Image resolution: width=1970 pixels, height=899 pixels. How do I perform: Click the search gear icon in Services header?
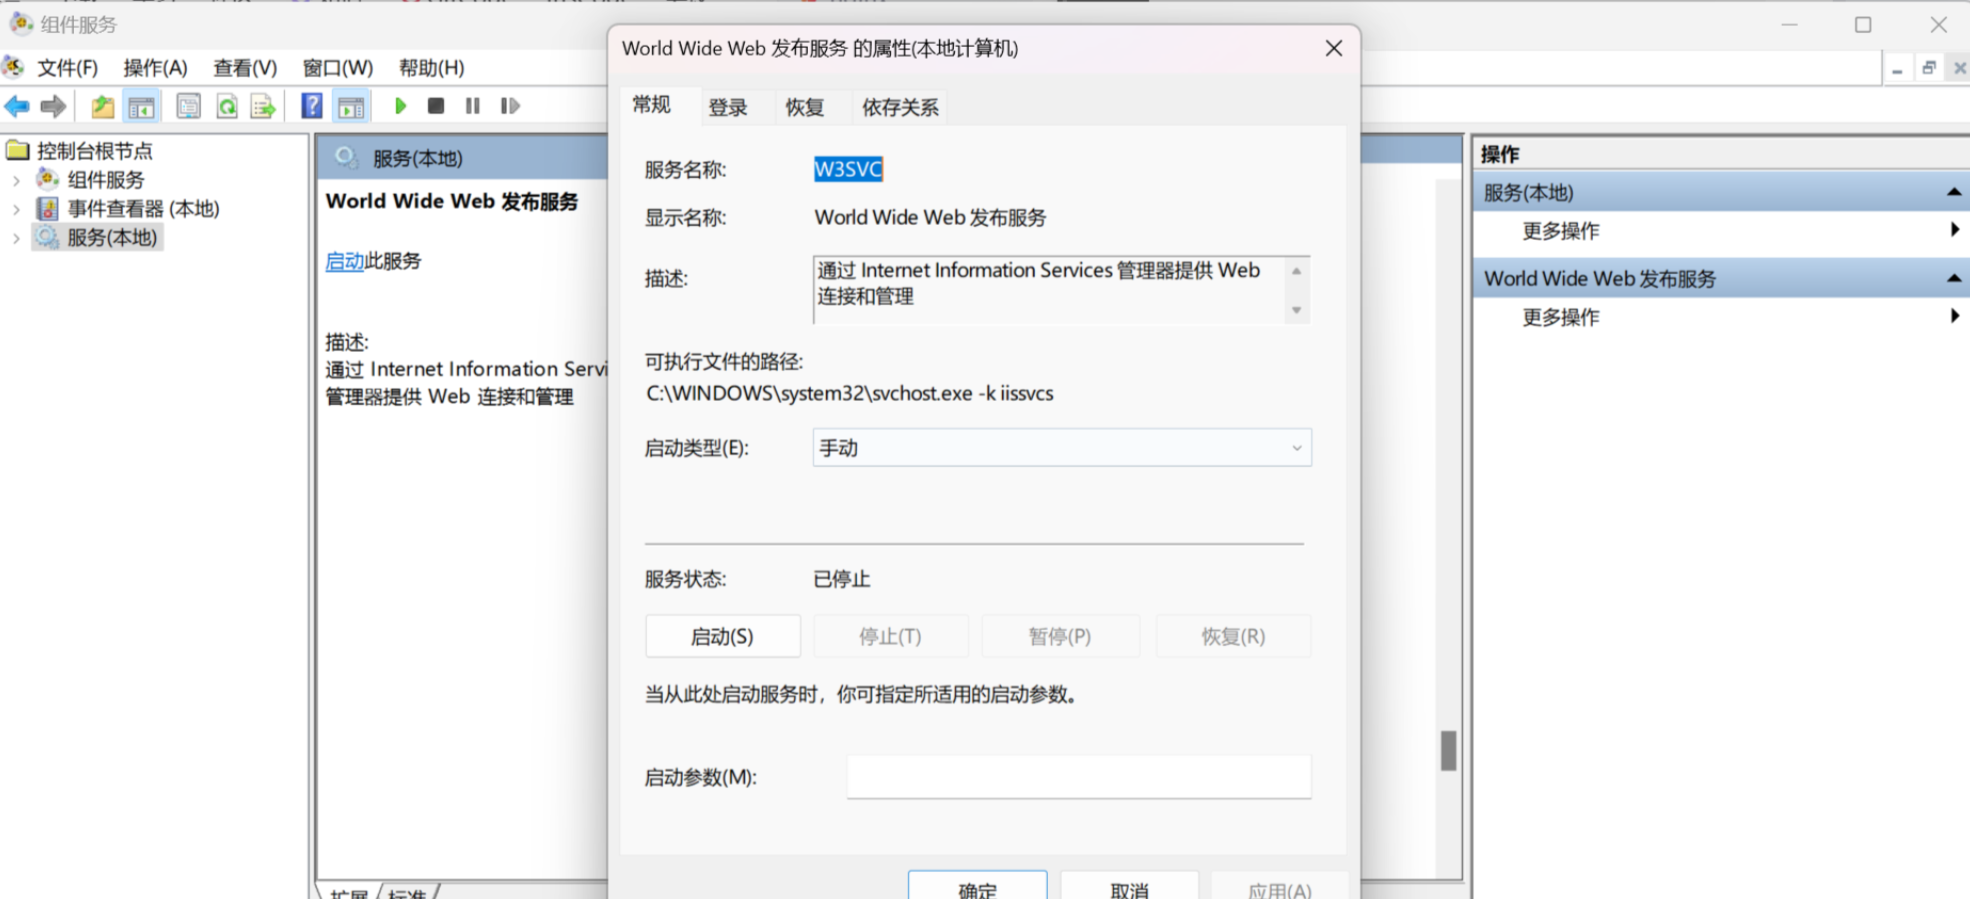346,157
